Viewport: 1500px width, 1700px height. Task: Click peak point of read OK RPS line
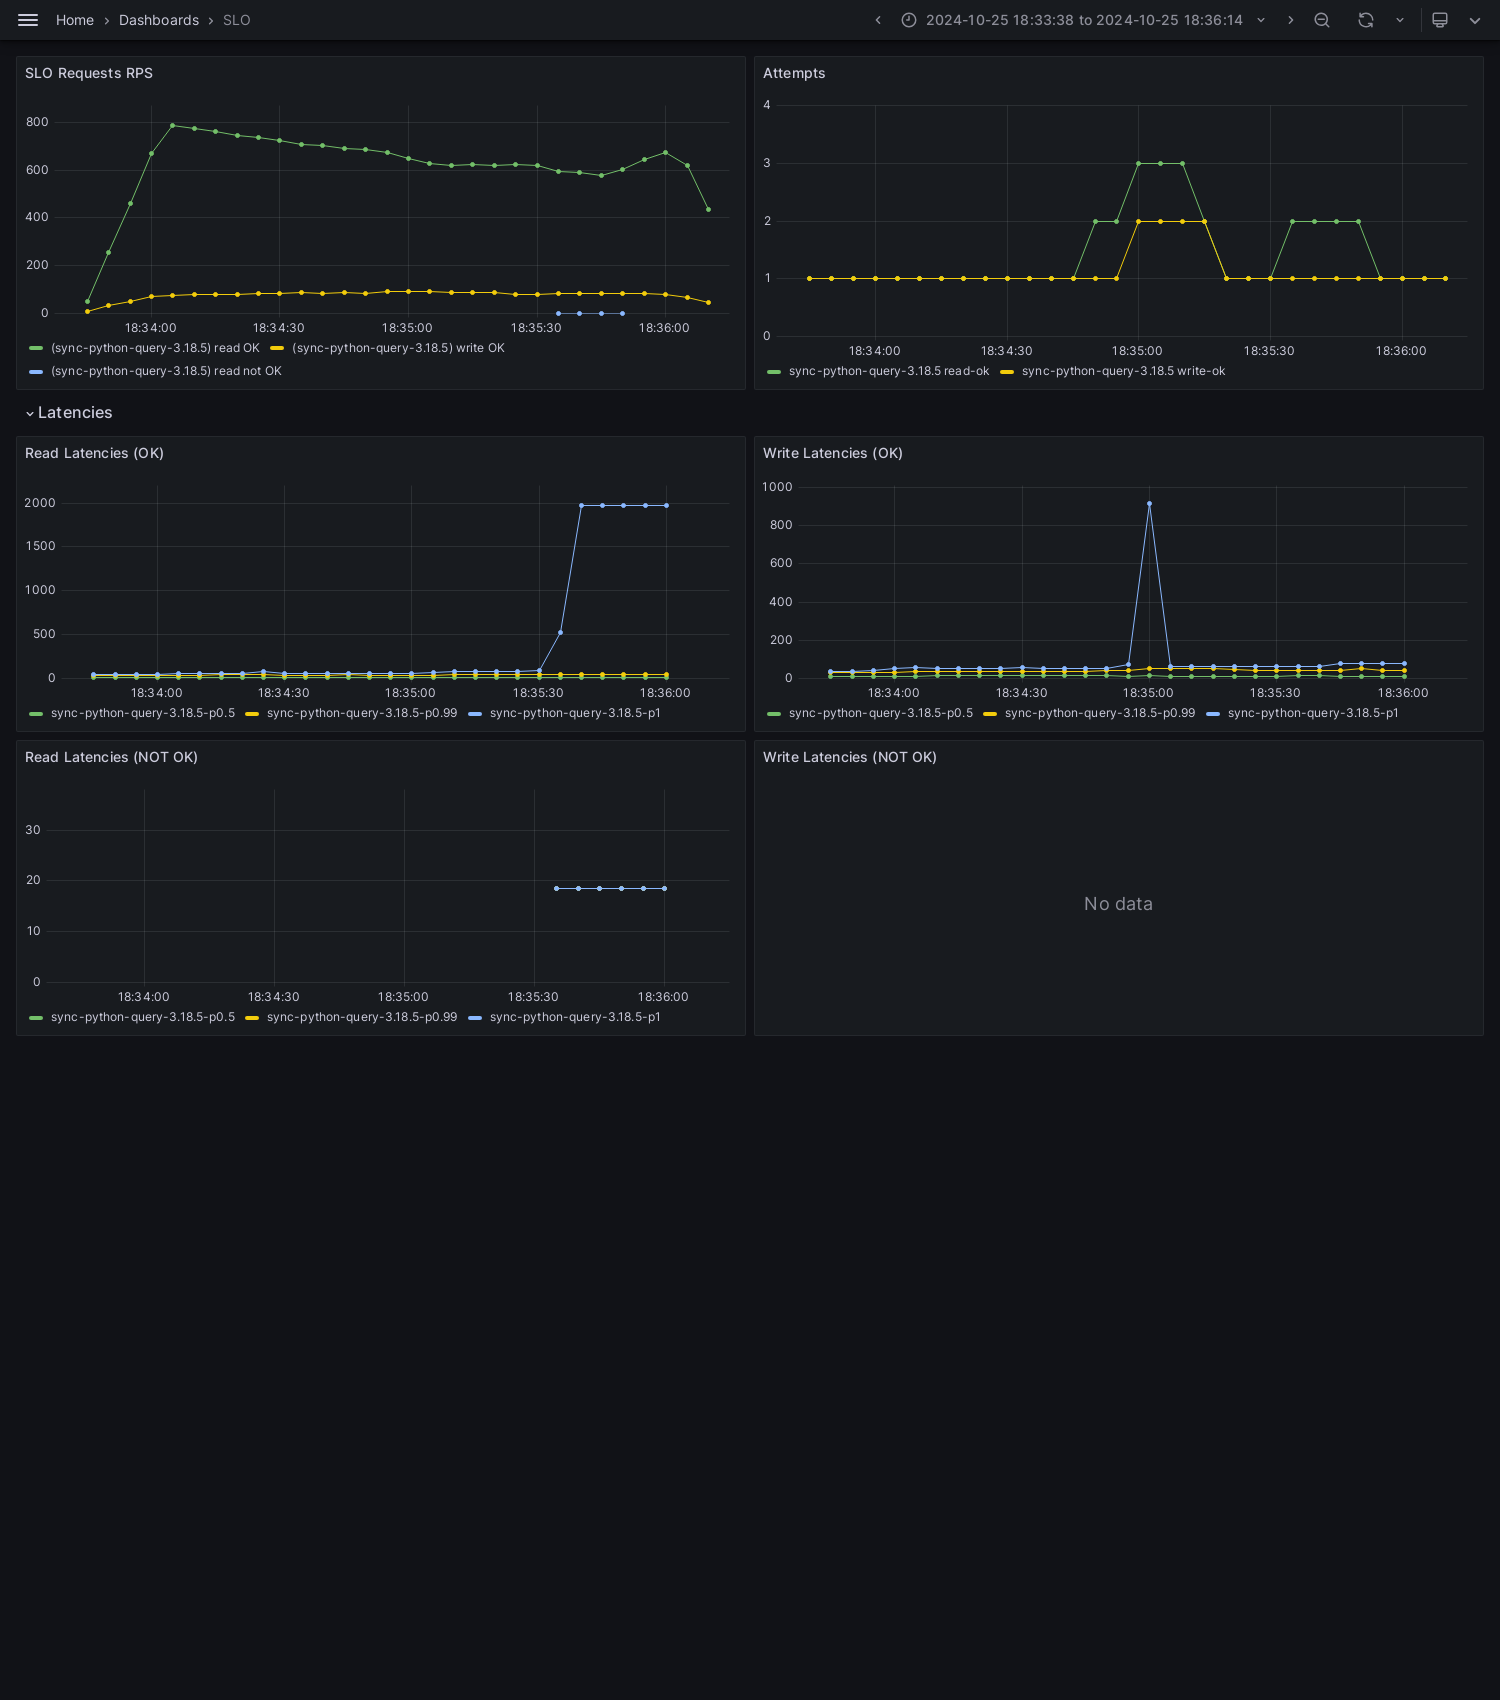172,125
